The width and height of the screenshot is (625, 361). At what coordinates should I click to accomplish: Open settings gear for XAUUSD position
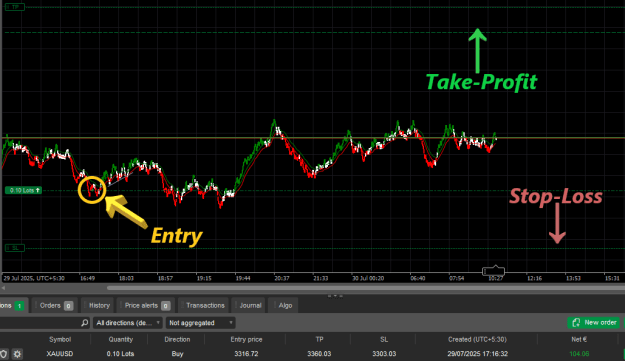point(17,354)
